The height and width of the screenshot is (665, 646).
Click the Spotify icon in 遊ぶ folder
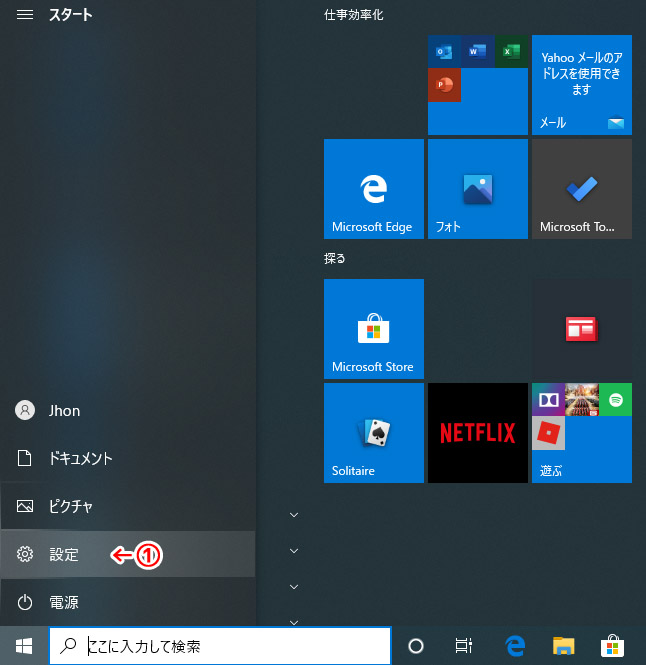[x=615, y=400]
